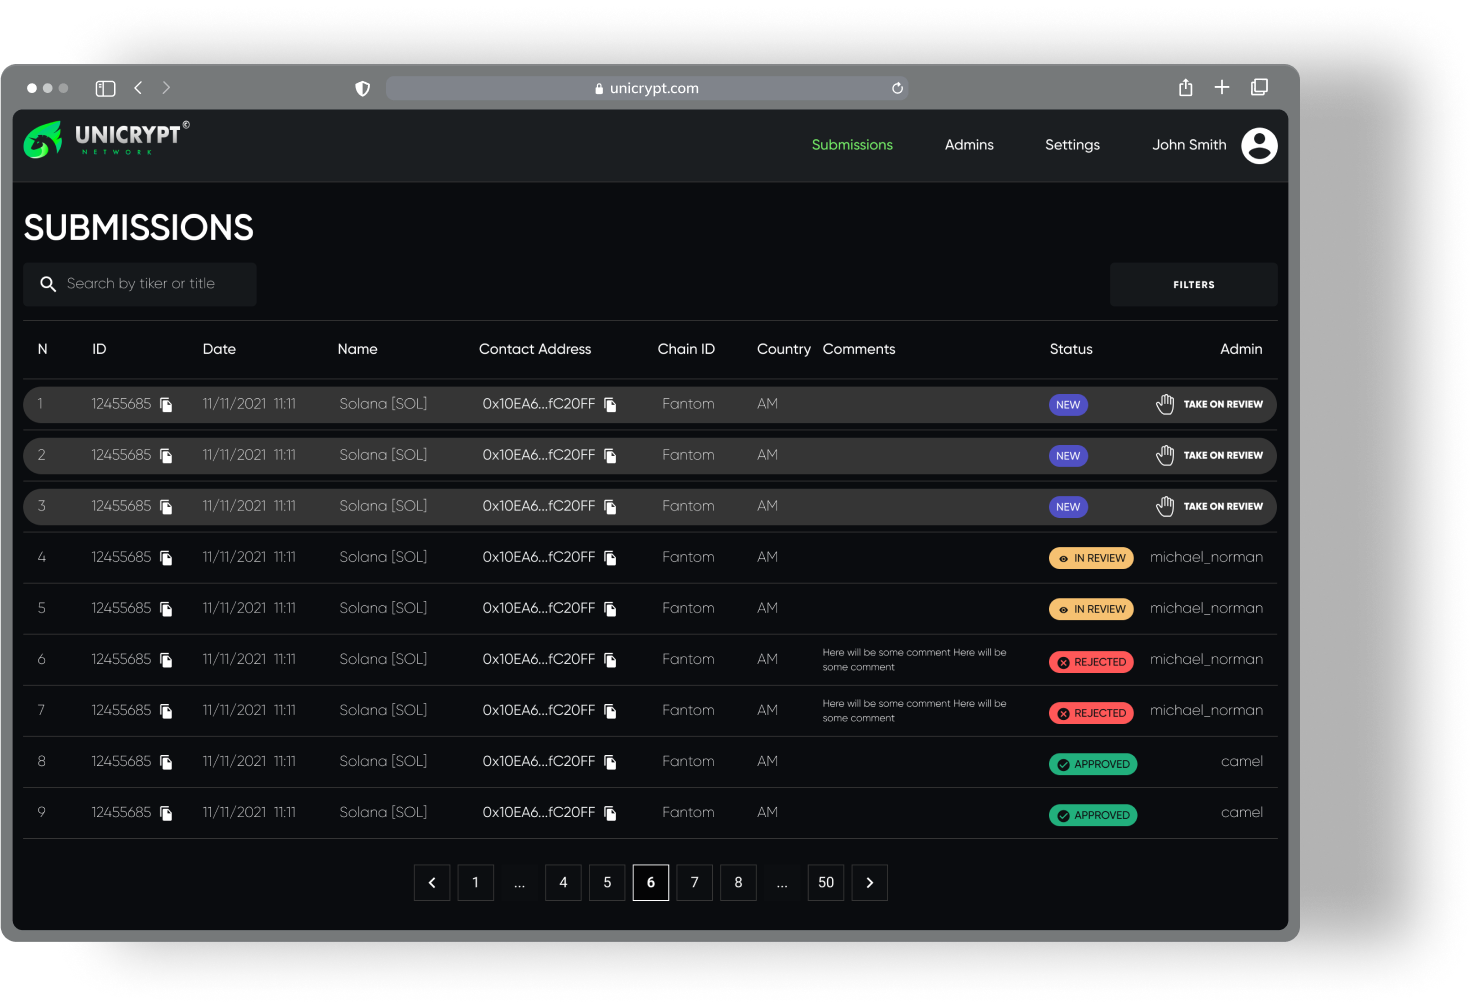Show browser tab overview
Viewport: 1476px width, 1006px height.
[1259, 88]
